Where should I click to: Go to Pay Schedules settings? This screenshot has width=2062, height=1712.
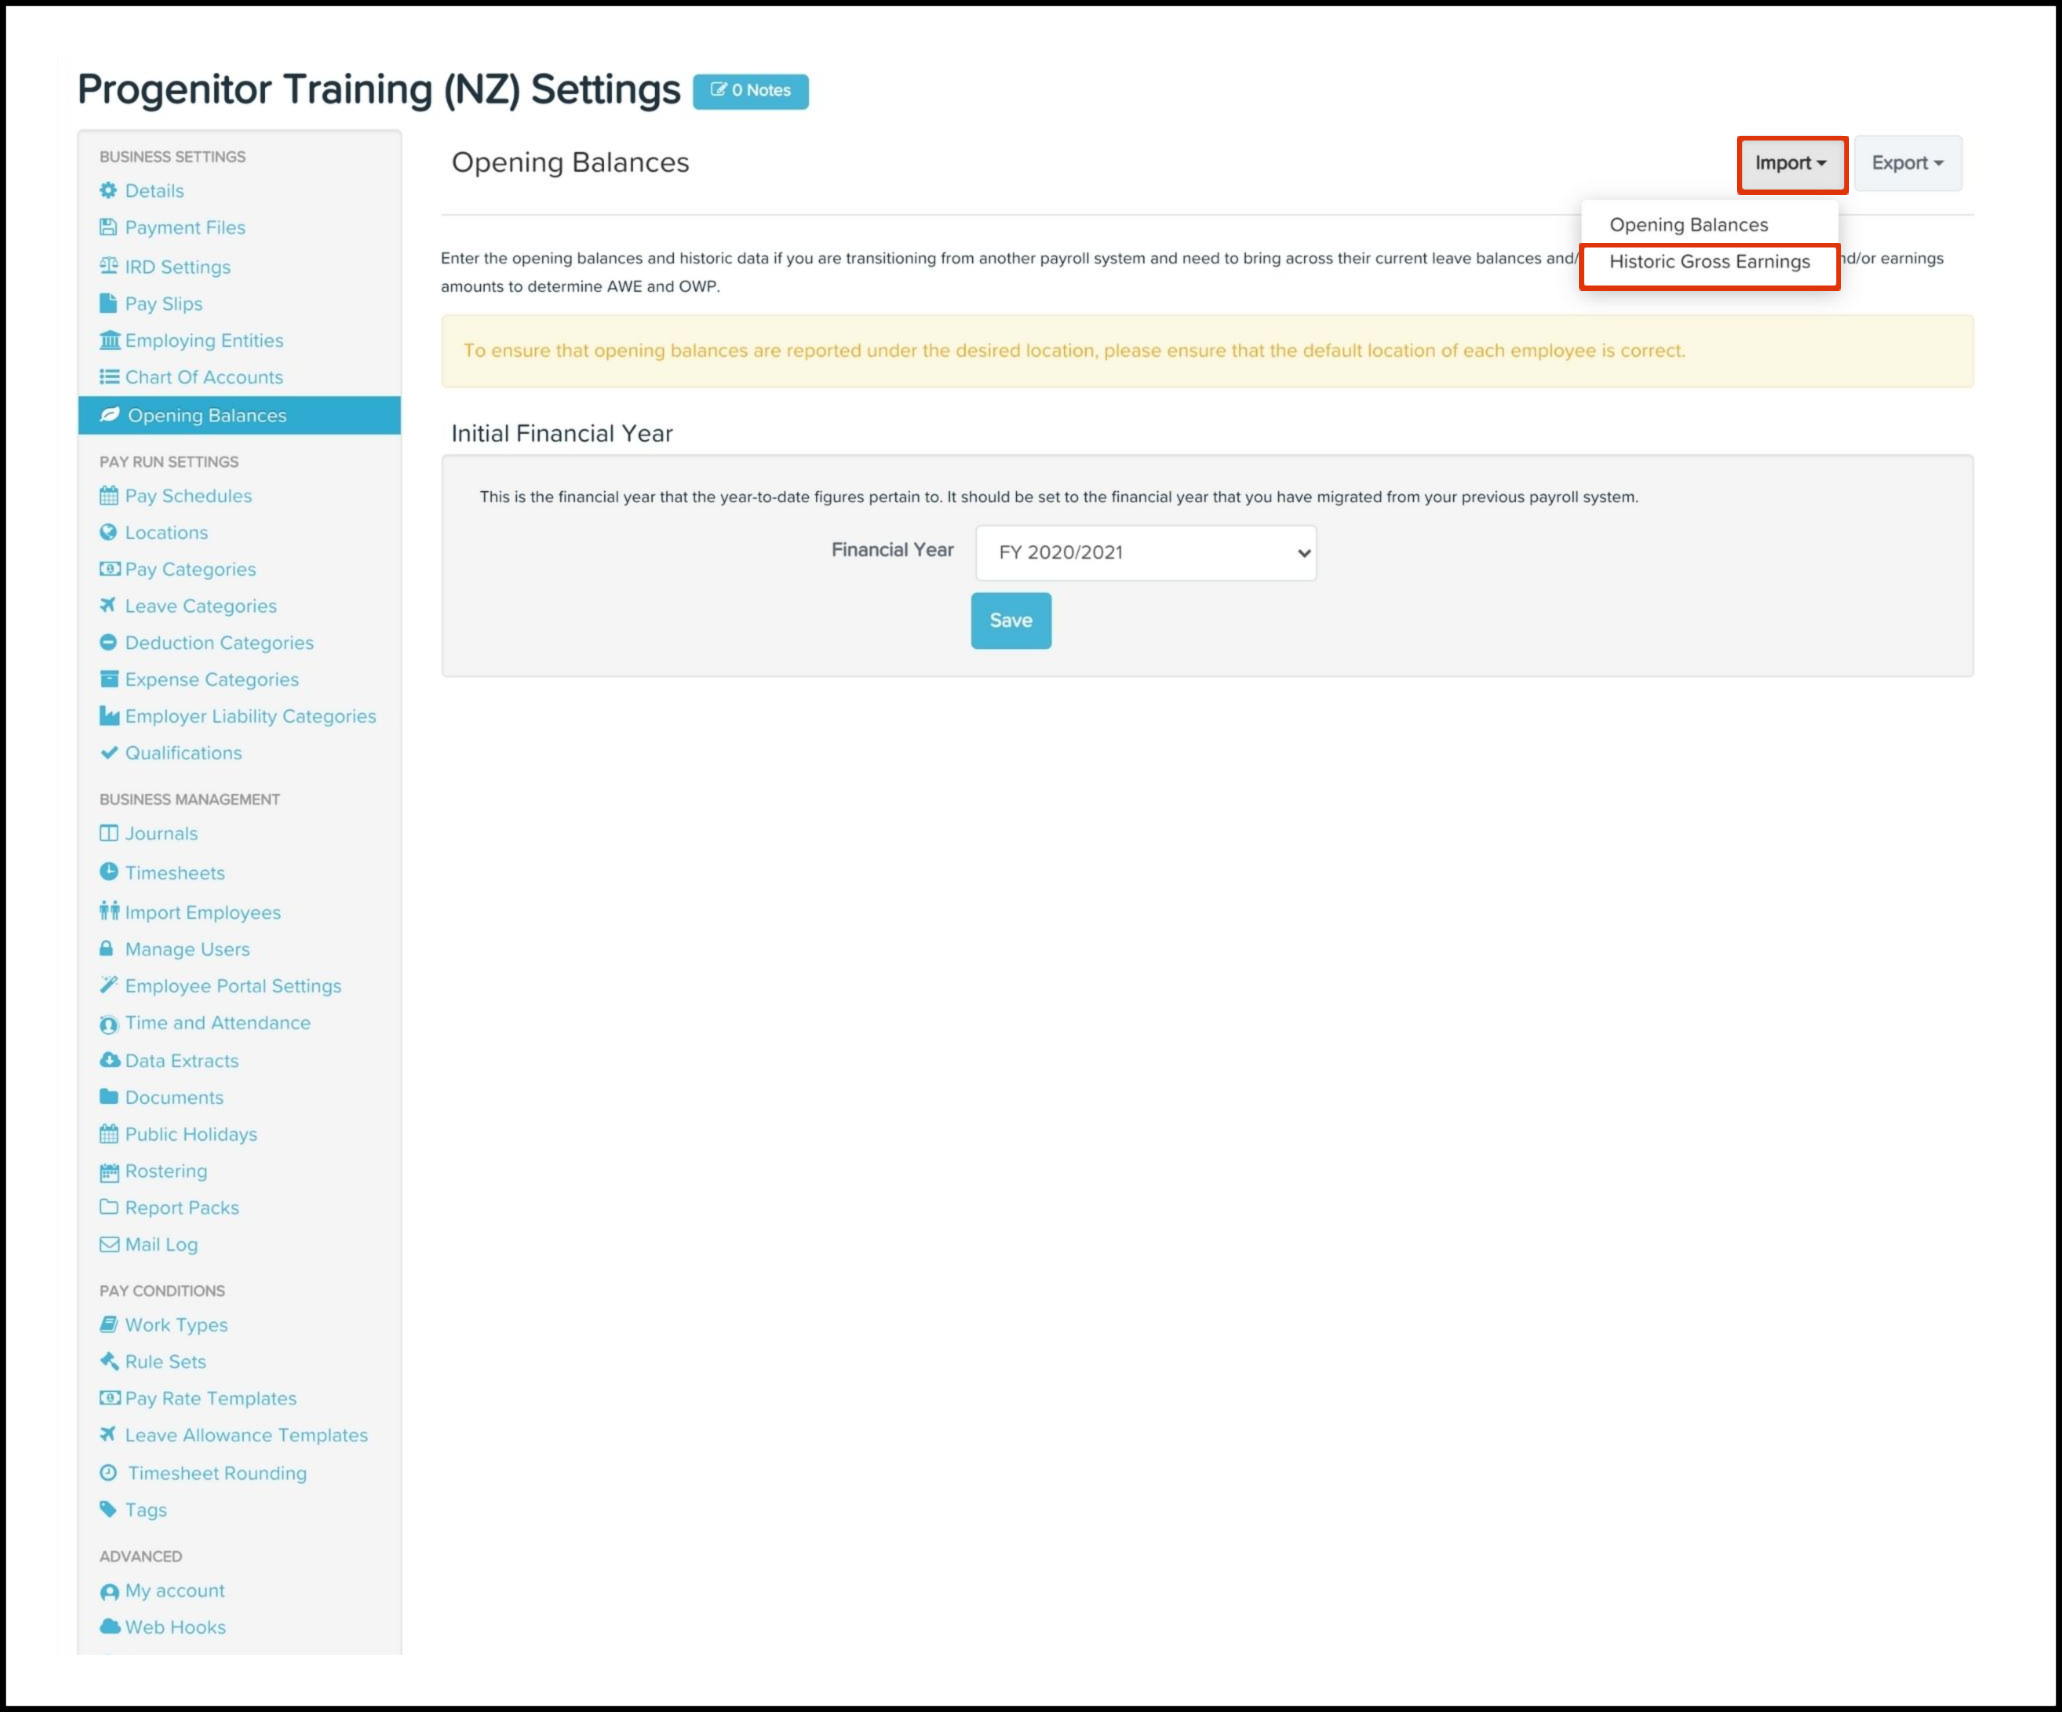188,495
